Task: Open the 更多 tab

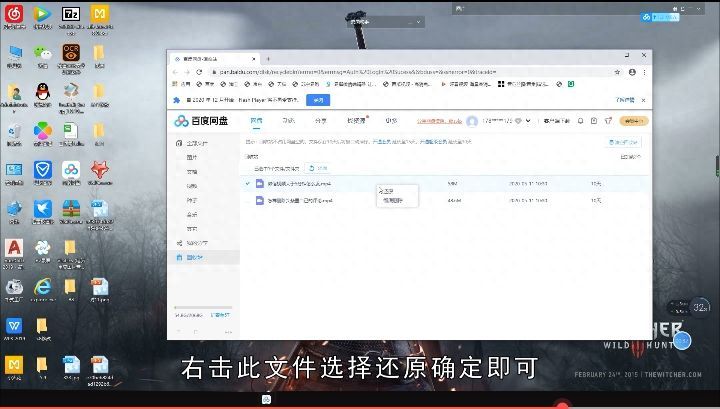Action: 391,121
